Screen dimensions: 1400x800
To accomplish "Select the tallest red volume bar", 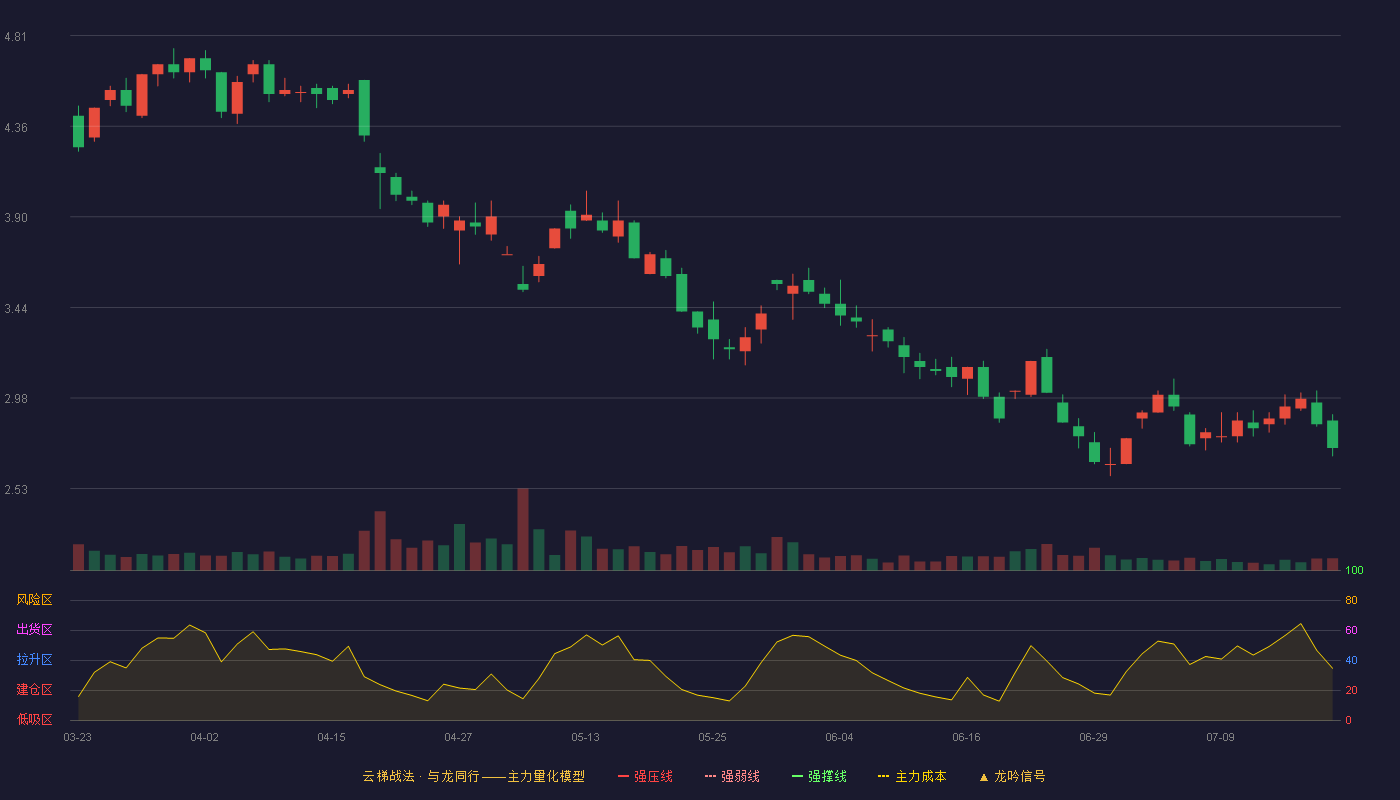I will (523, 529).
